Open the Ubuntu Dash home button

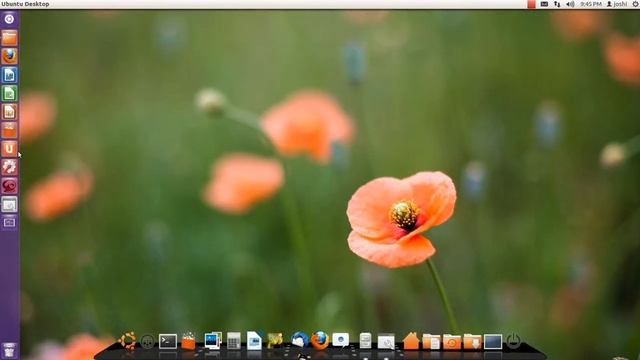click(x=9, y=19)
